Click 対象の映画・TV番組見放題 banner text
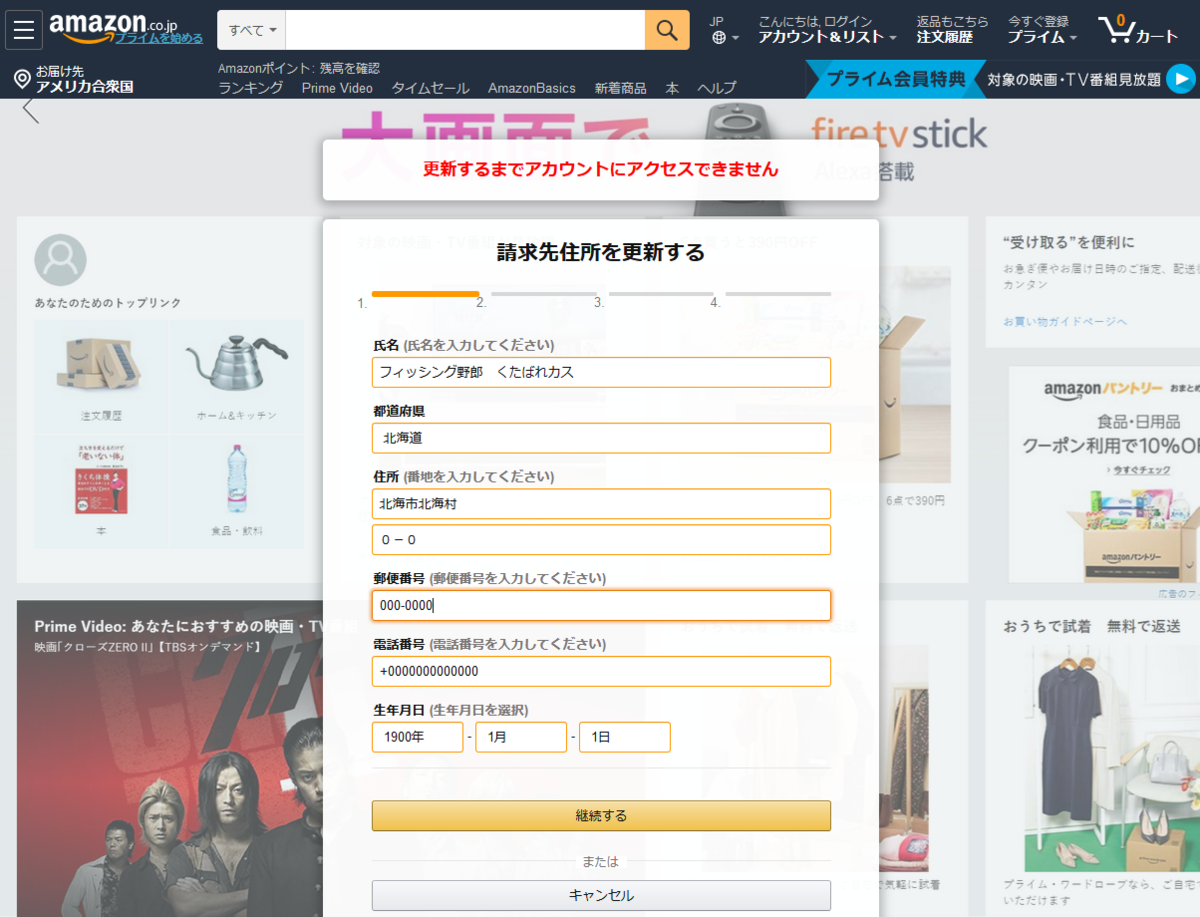This screenshot has height=917, width=1200. coord(1074,79)
